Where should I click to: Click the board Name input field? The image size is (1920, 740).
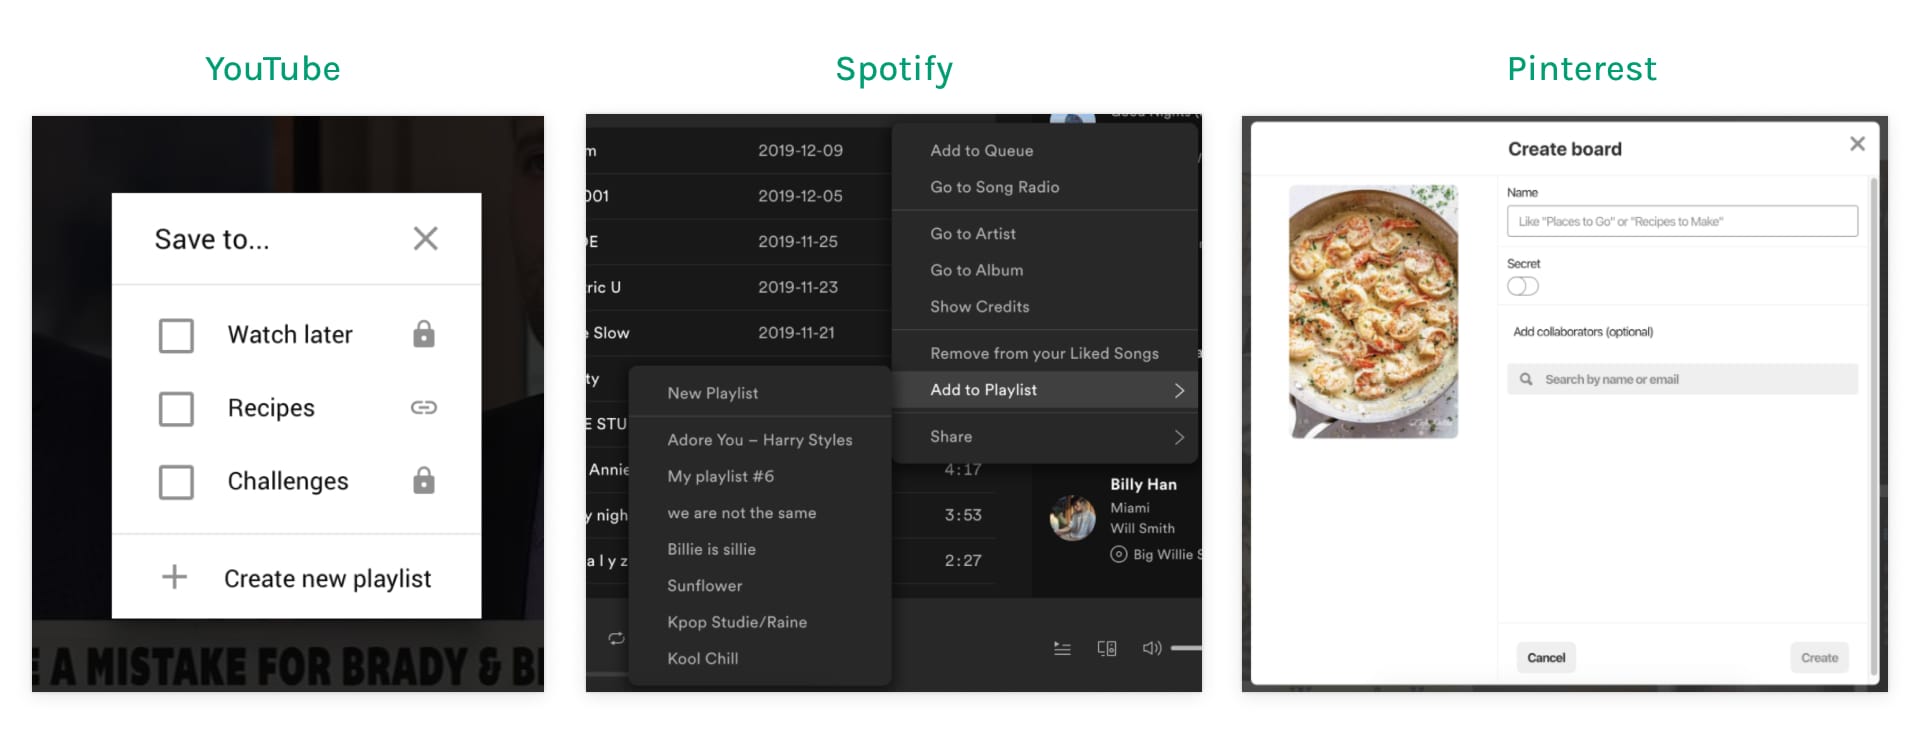[1682, 221]
